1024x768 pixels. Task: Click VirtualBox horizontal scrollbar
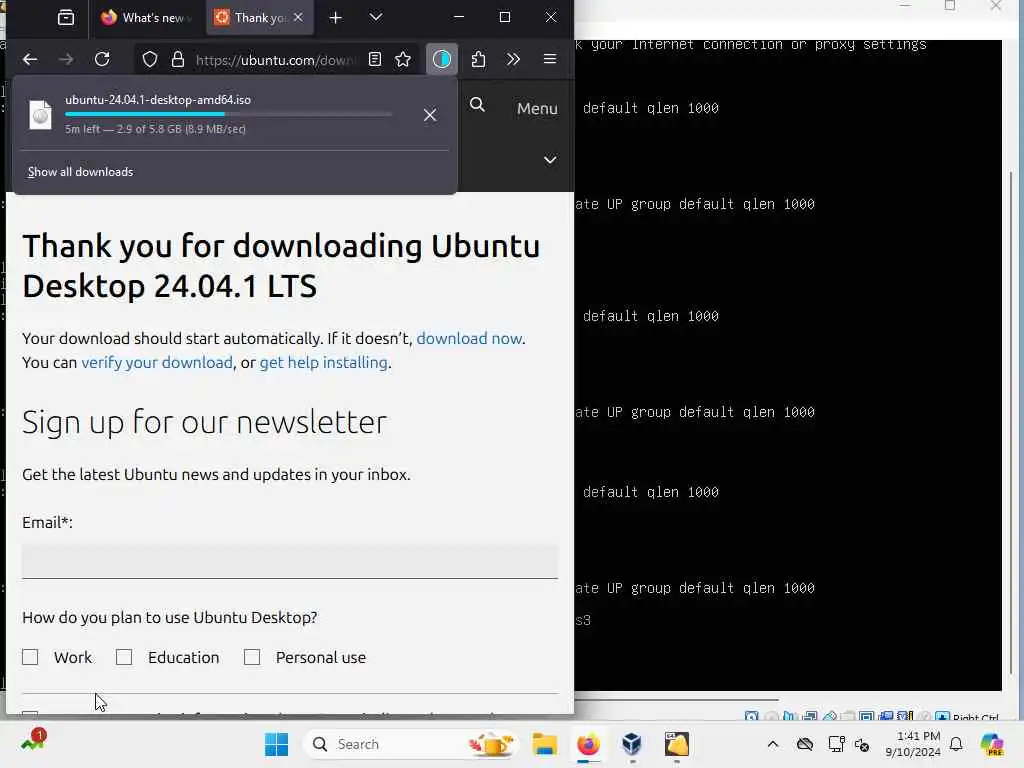677,699
